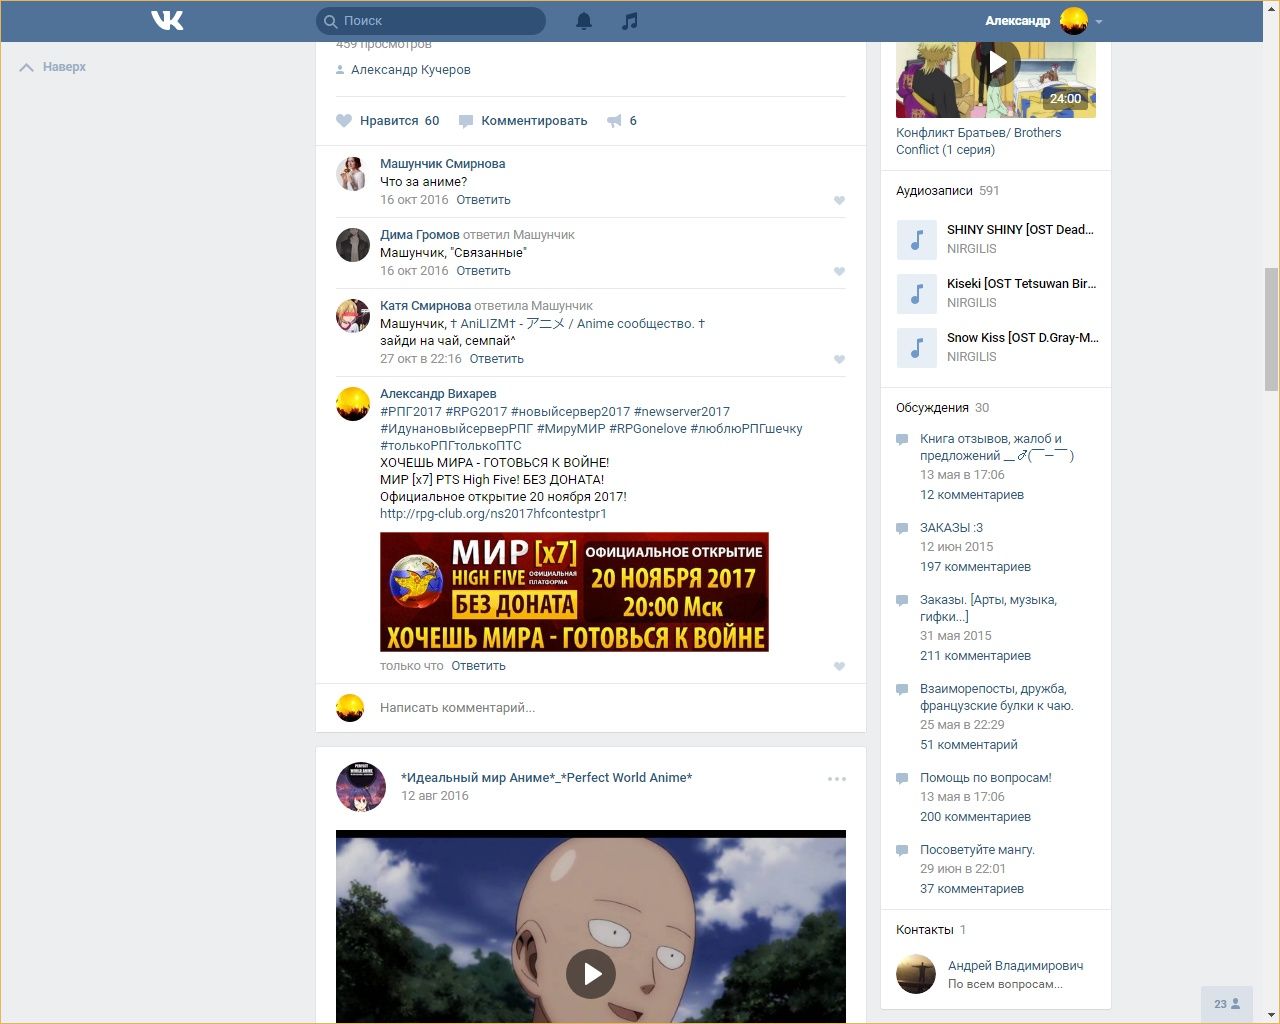Screen dimensions: 1280x1024
Task: Click the VK logo home icon
Action: pyautogui.click(x=167, y=20)
